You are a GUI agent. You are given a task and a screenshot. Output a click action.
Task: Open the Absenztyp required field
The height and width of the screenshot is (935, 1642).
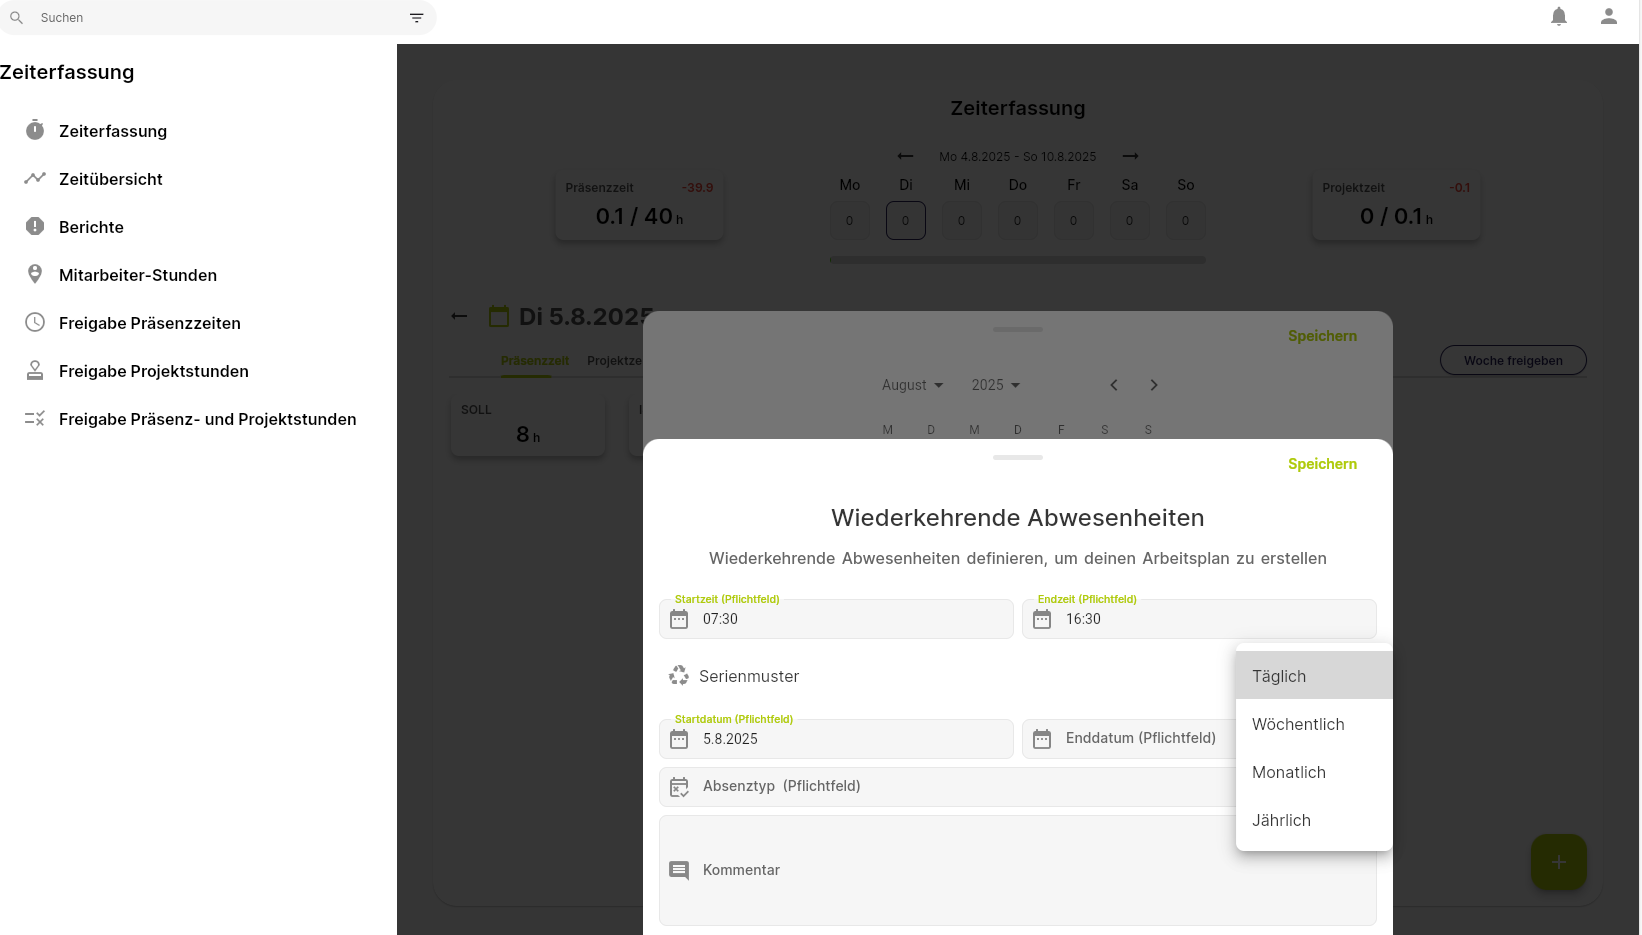[x=947, y=787]
